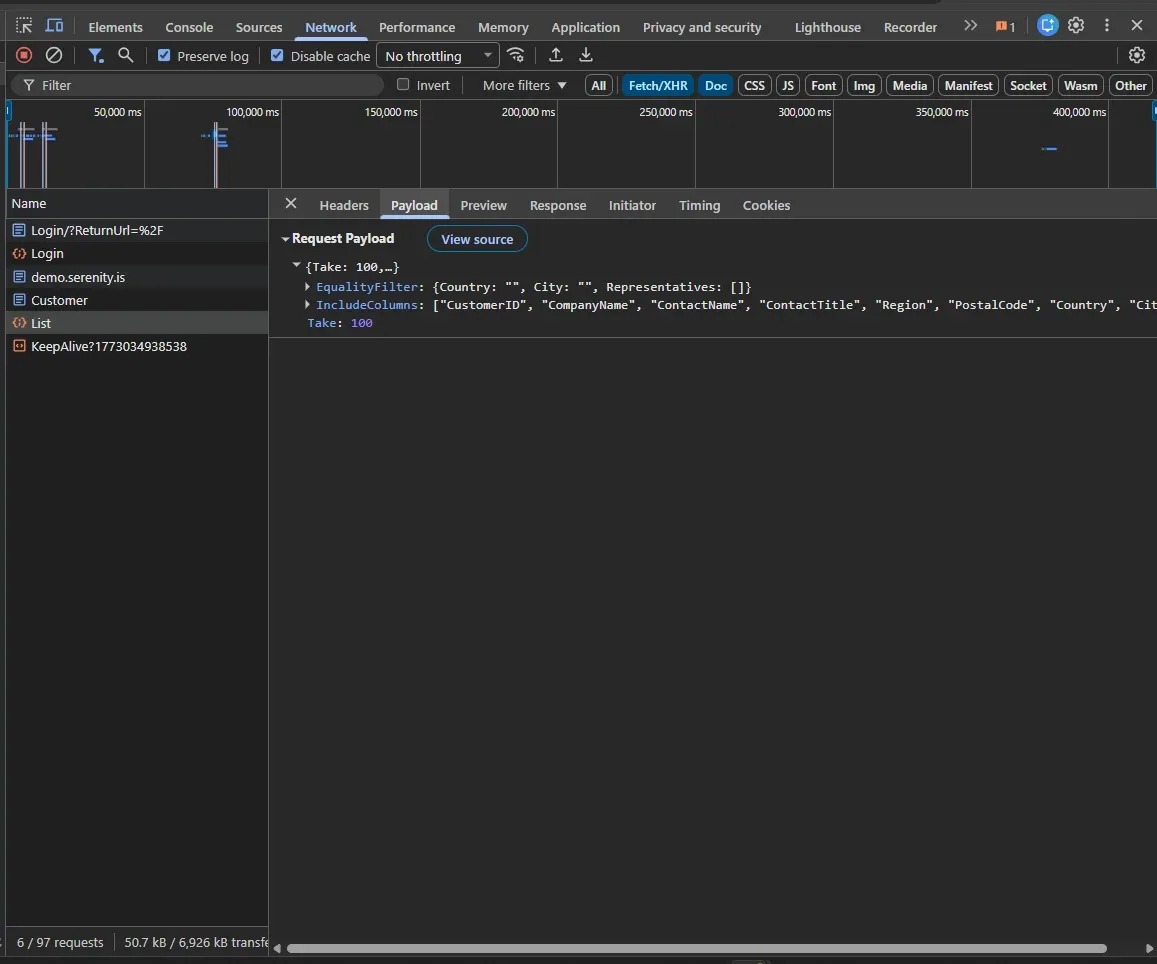Switch to the Response tab

click(x=557, y=205)
